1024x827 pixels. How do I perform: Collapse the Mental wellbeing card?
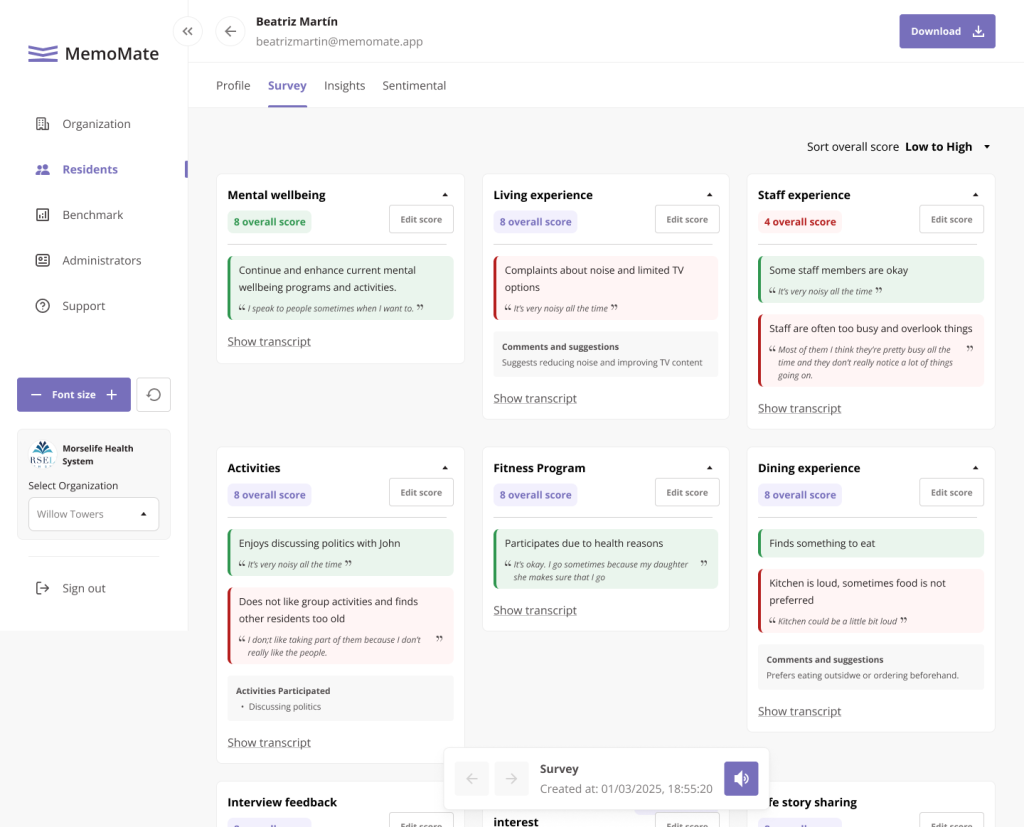tap(445, 195)
